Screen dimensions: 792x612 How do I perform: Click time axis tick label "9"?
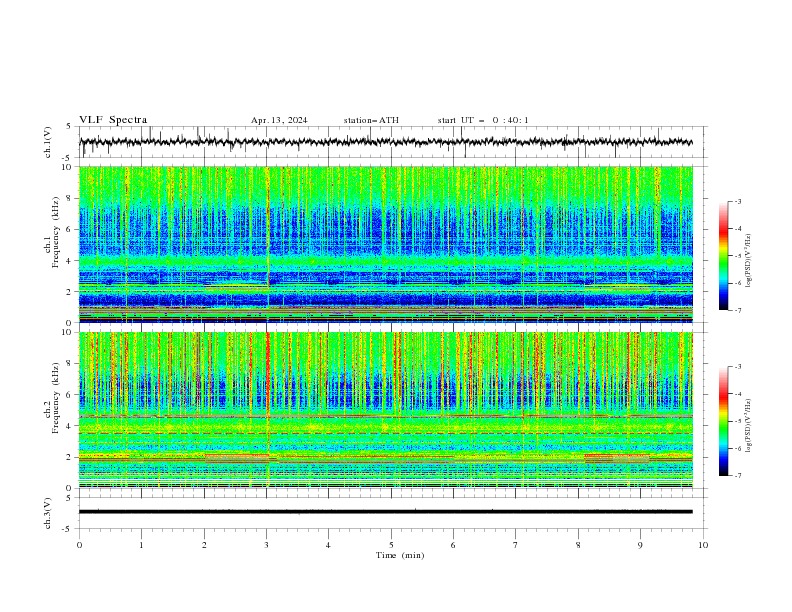point(640,545)
